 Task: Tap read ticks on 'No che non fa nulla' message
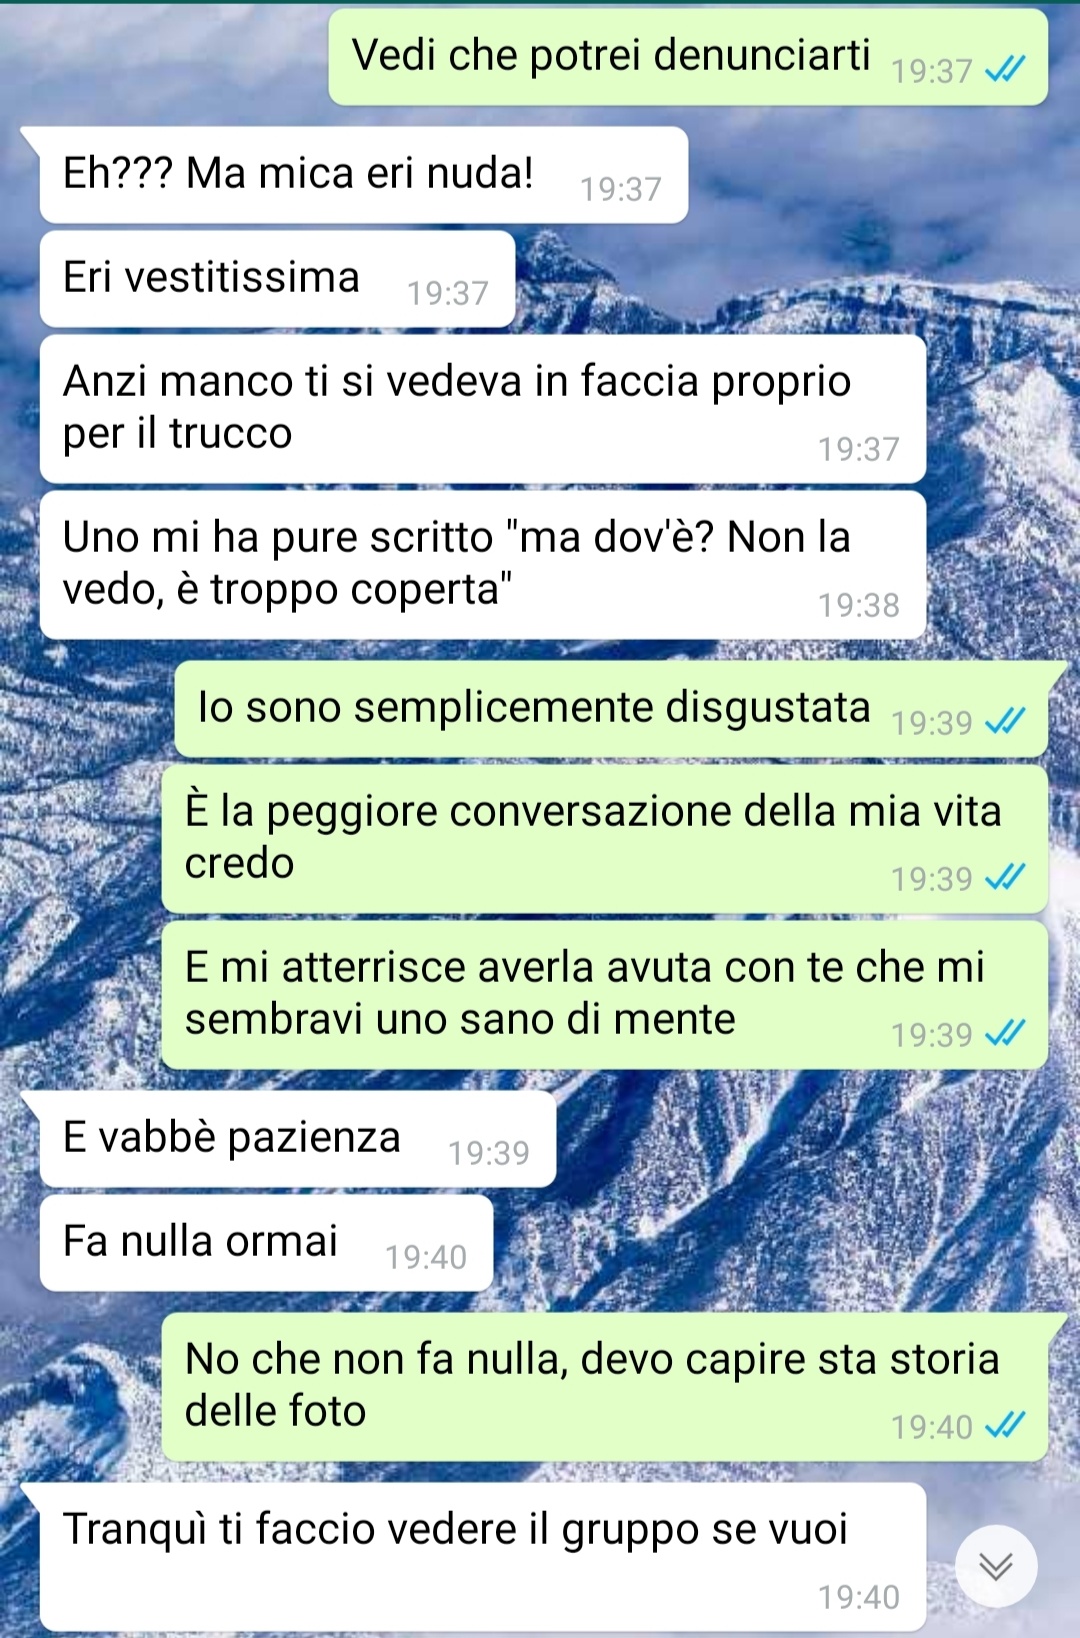click(1005, 1425)
